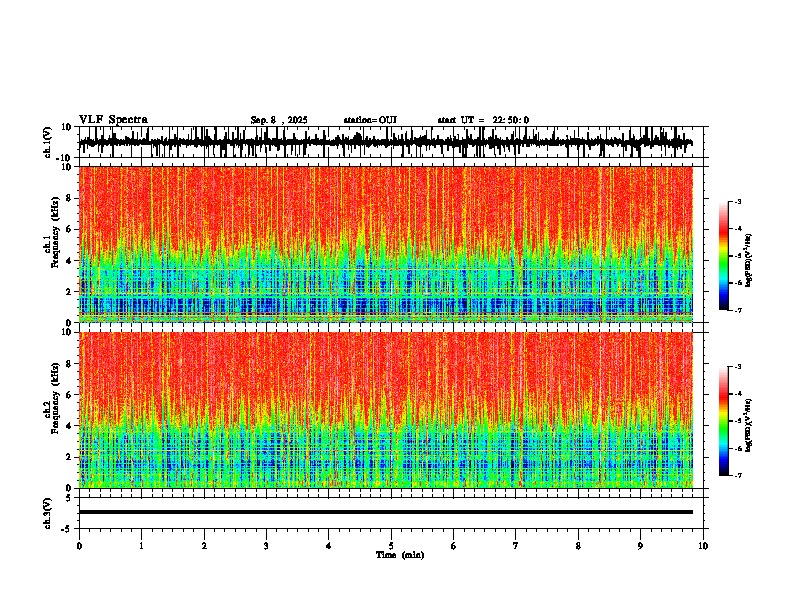
Task: Click the ch.2 color bar log(PSD) label
Action: [748, 425]
